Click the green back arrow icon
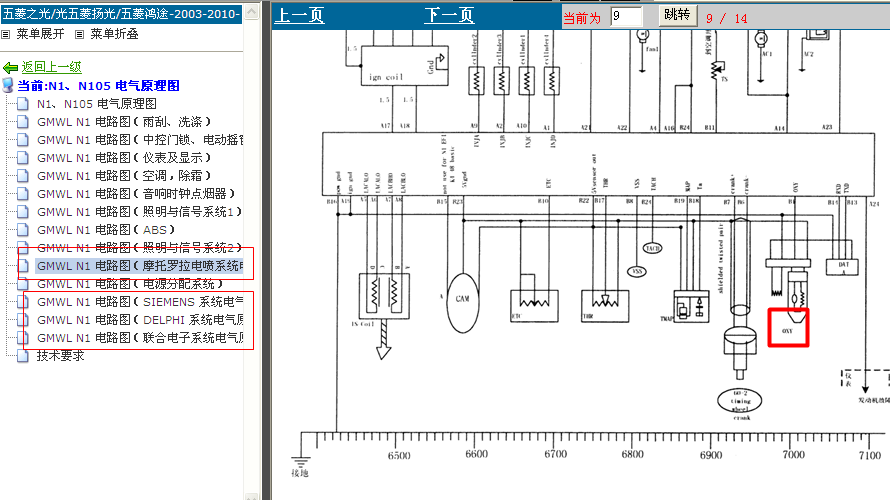This screenshot has height=500, width=890. pos(10,68)
